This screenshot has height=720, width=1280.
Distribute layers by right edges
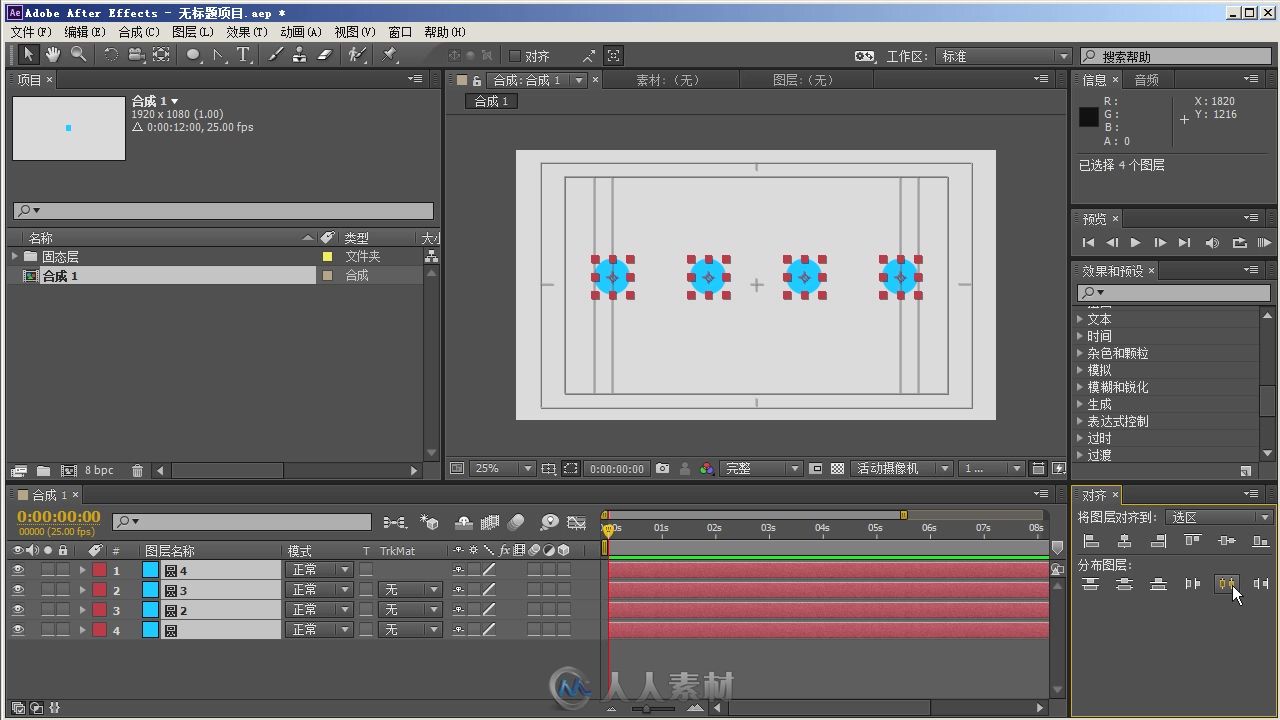pyautogui.click(x=1261, y=584)
